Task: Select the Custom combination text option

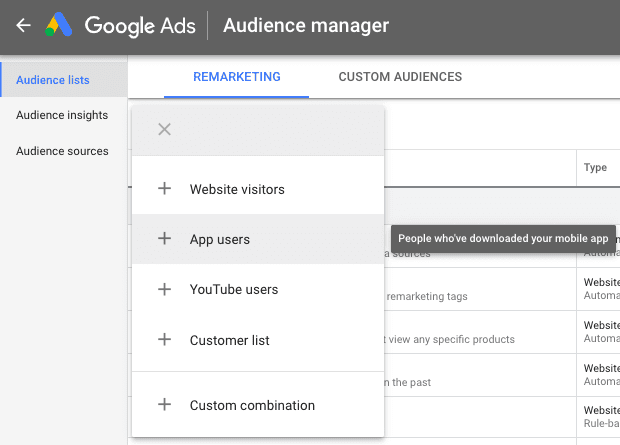Action: tap(252, 405)
